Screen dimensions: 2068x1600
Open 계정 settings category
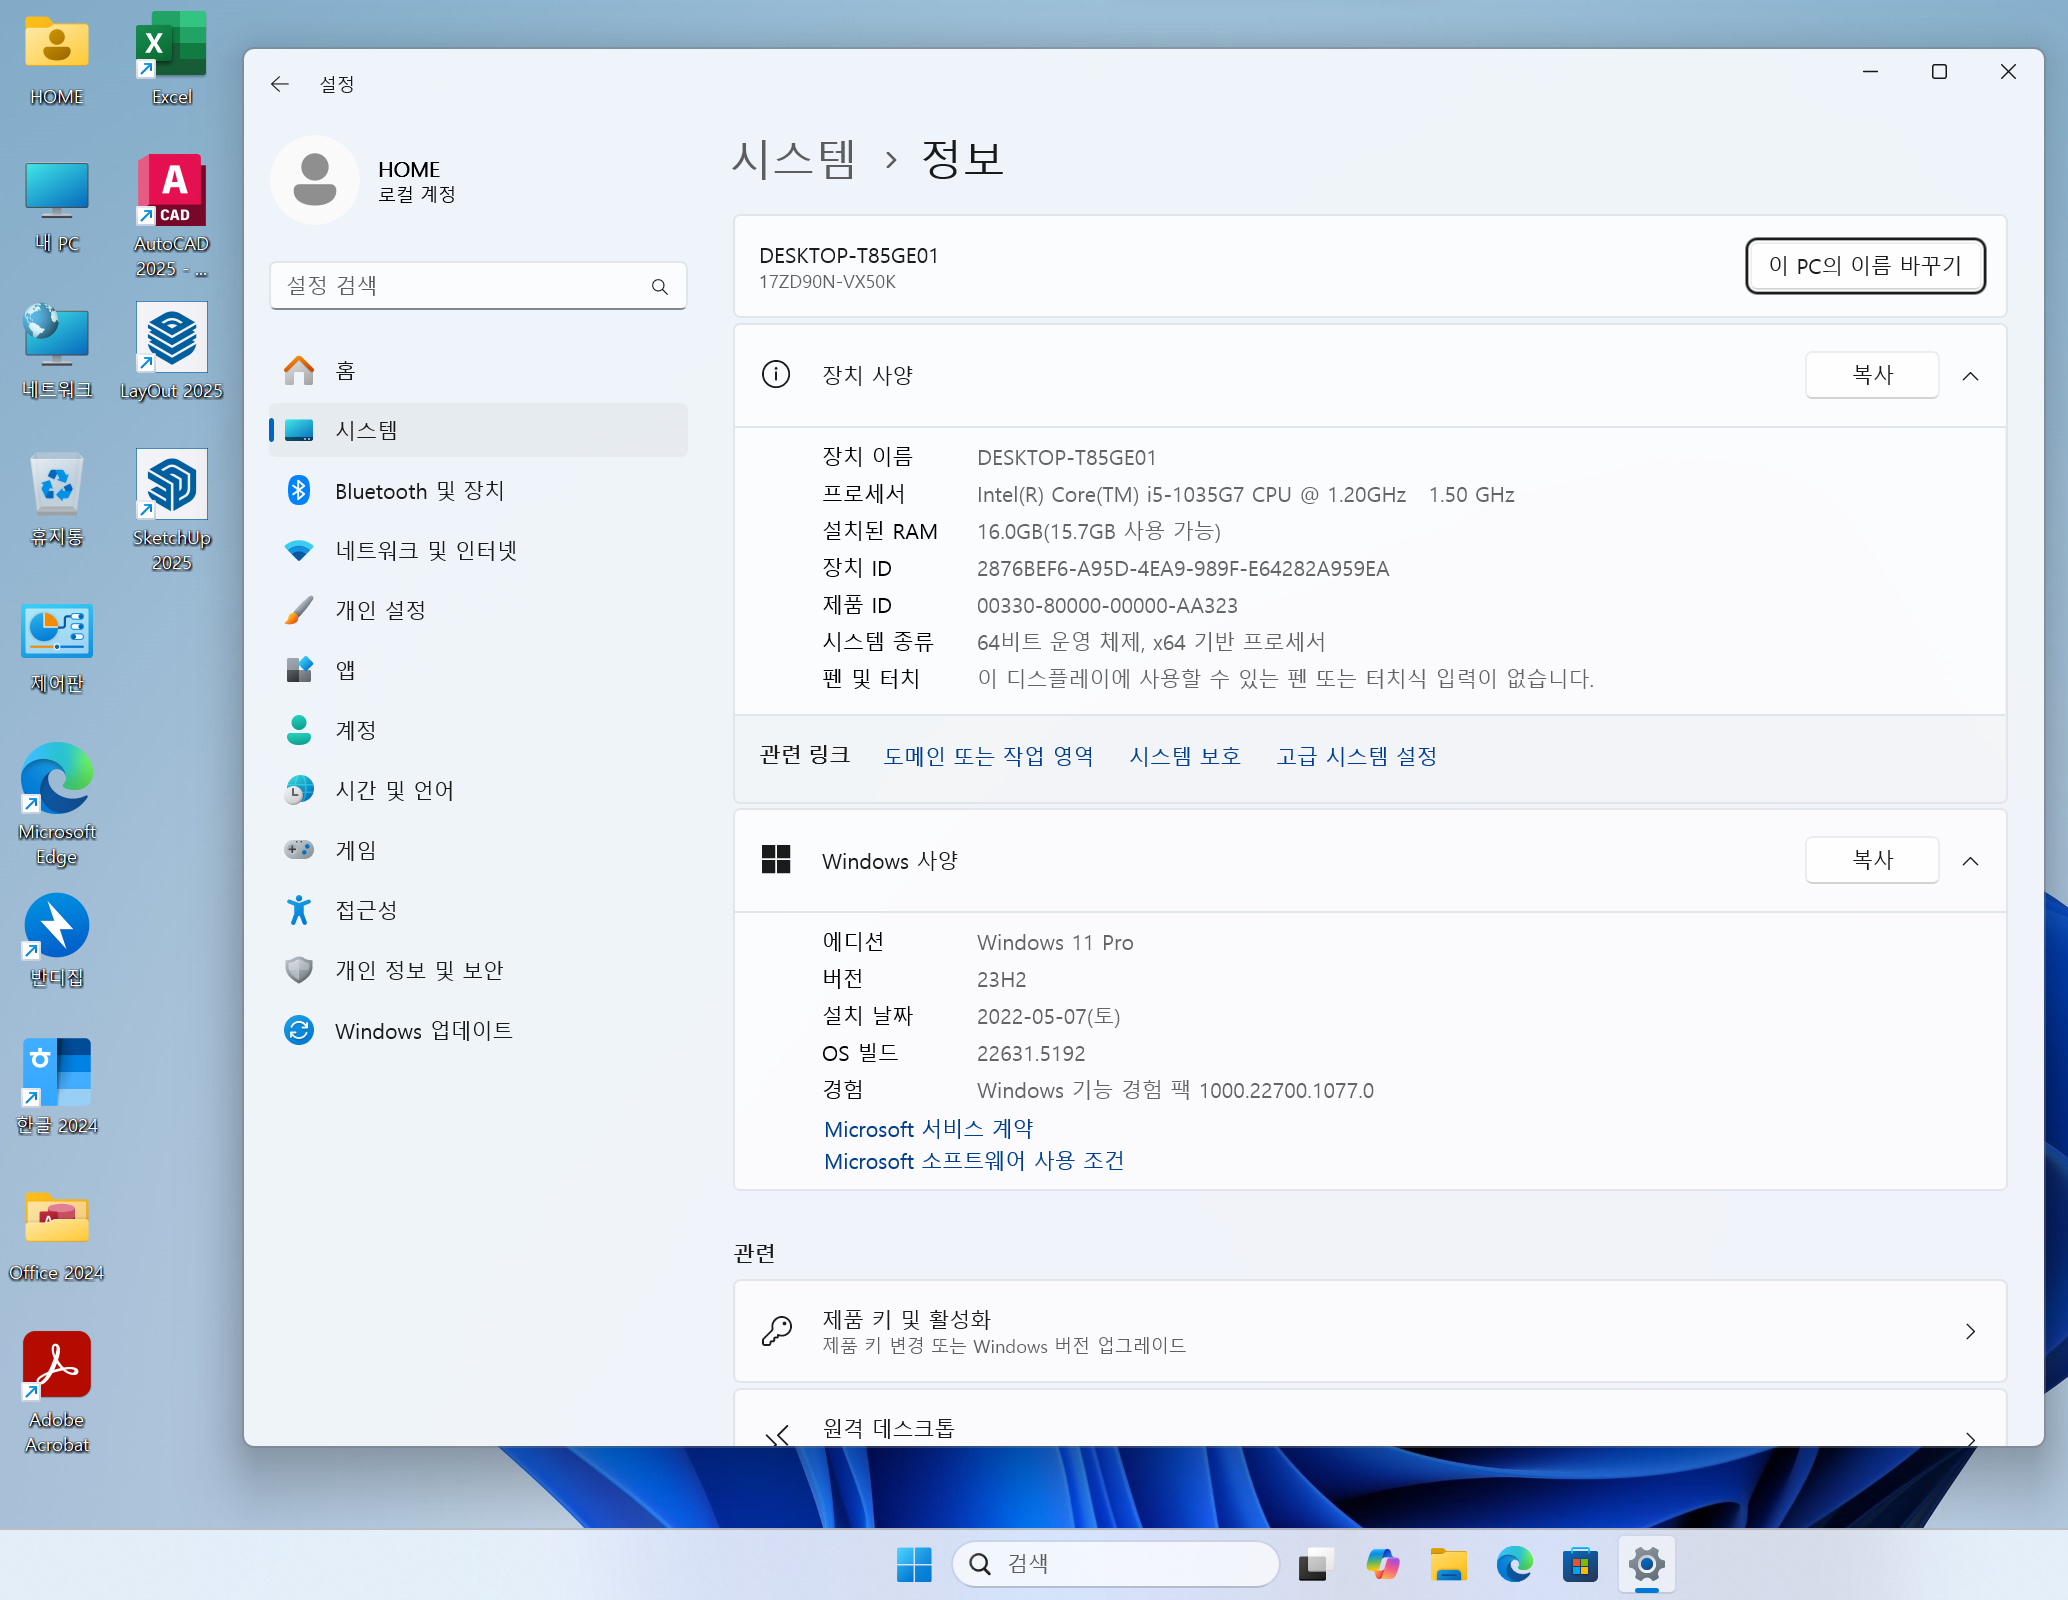coord(478,730)
